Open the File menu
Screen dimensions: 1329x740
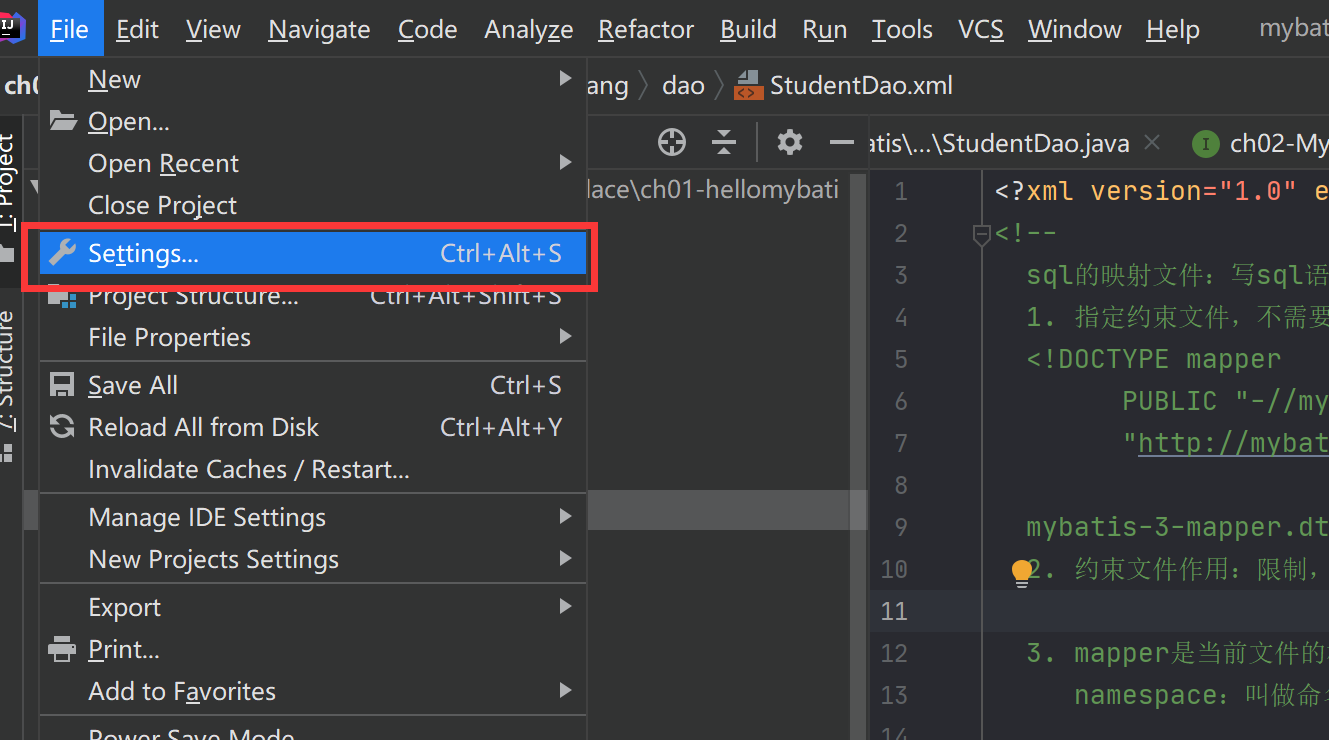click(70, 30)
